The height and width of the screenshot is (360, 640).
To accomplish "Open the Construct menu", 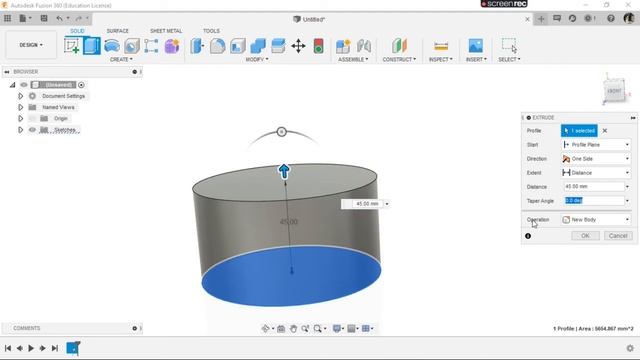I will pyautogui.click(x=399, y=60).
